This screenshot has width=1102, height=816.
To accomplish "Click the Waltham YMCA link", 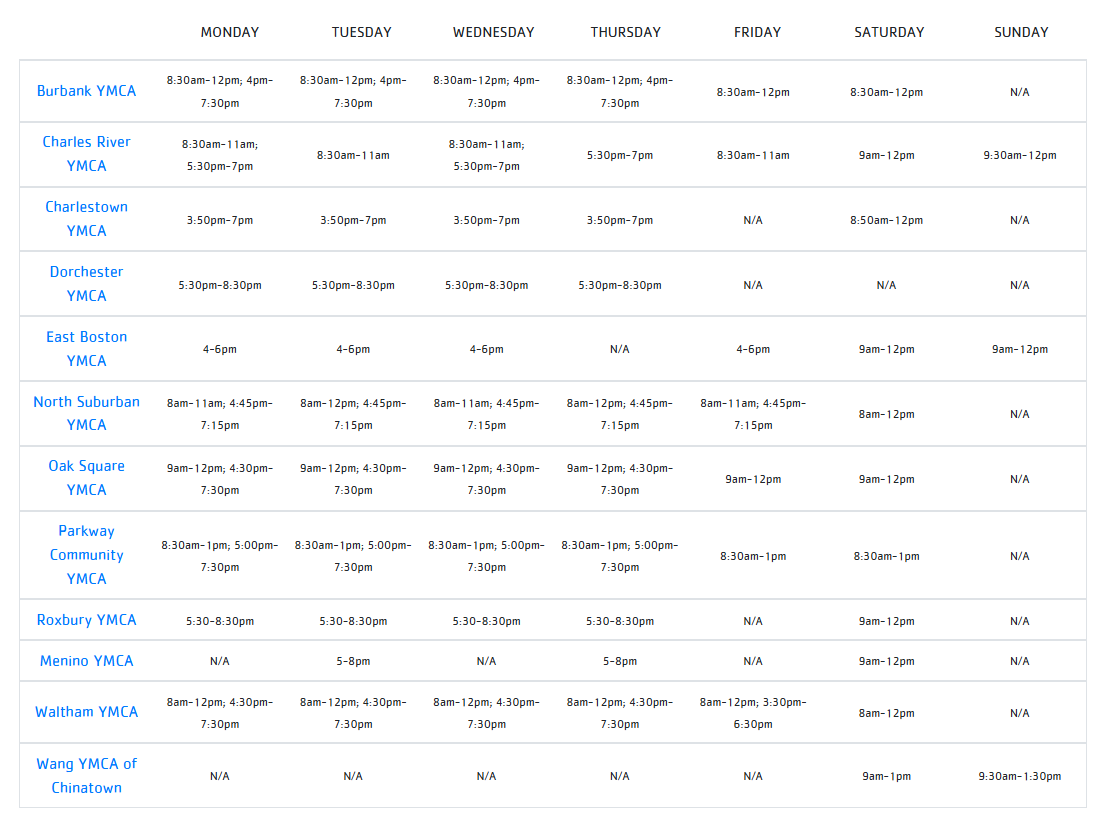I will (x=86, y=712).
